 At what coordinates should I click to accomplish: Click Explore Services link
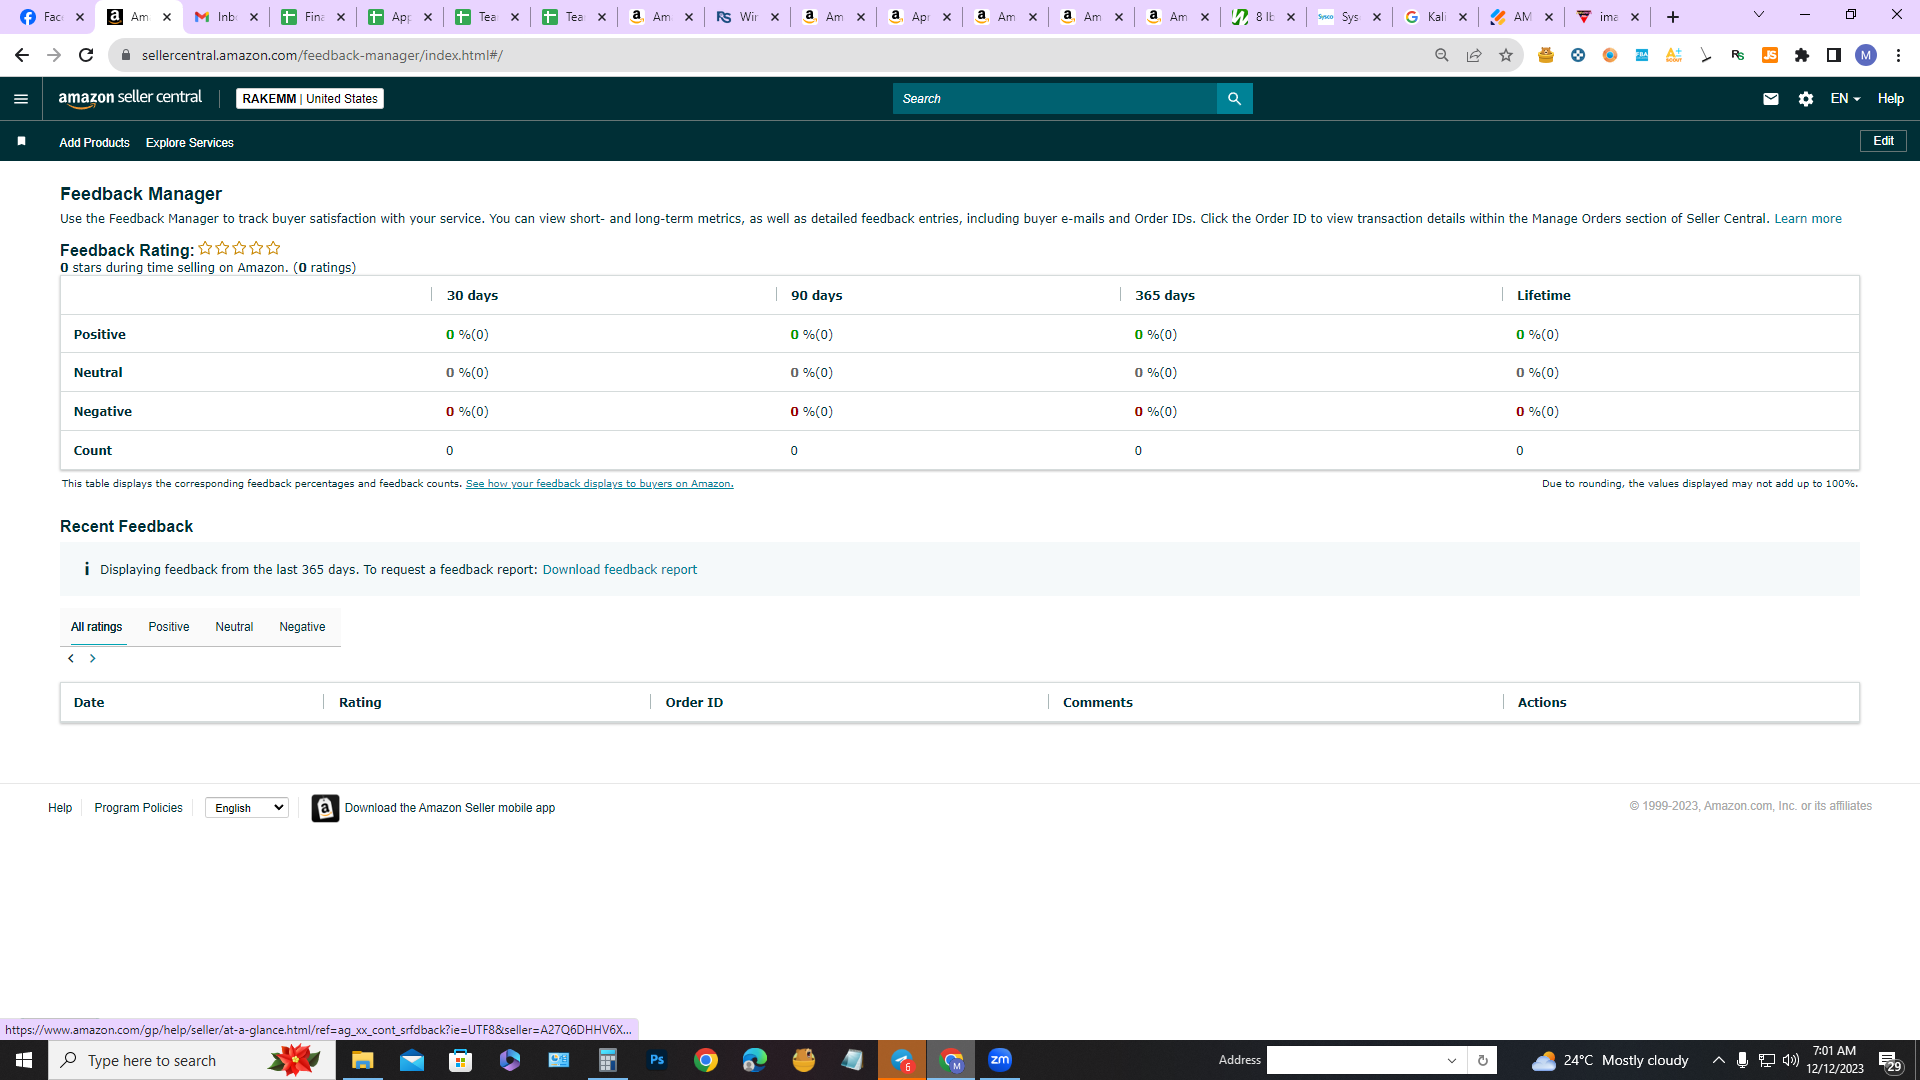(x=190, y=143)
